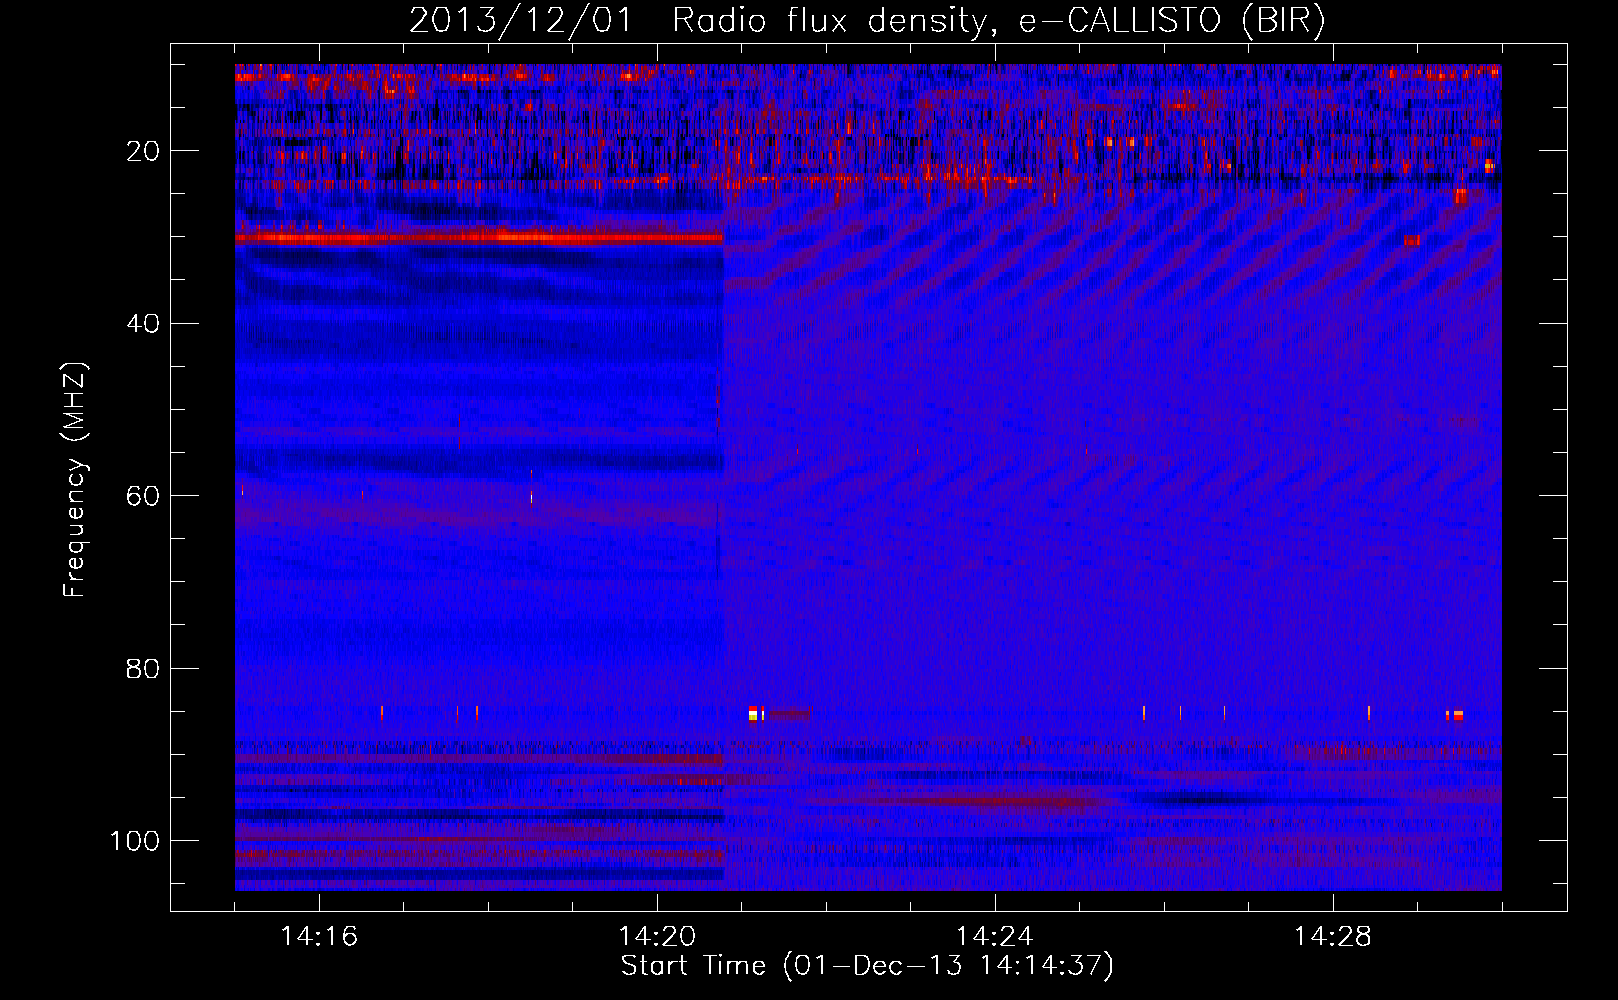The image size is (1618, 1000).
Task: Click the 14:28 time tick label
Action: tap(1333, 937)
